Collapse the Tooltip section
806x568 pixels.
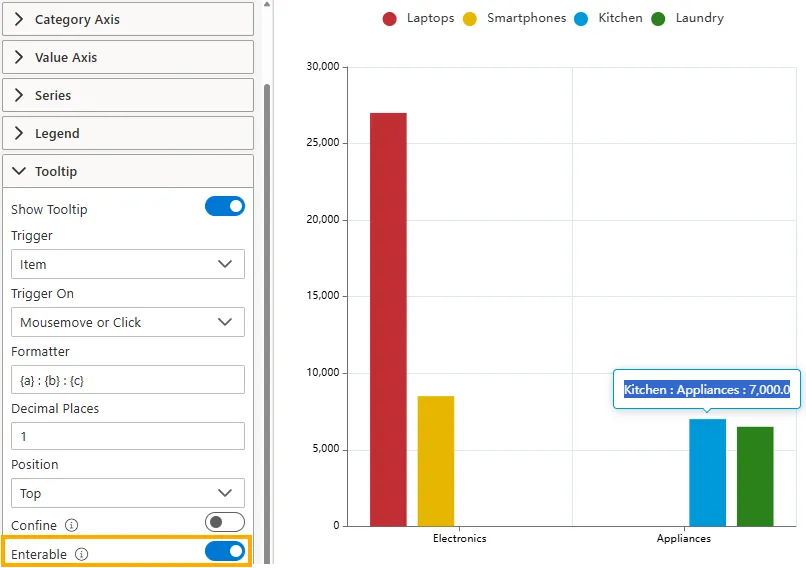tap(127, 171)
